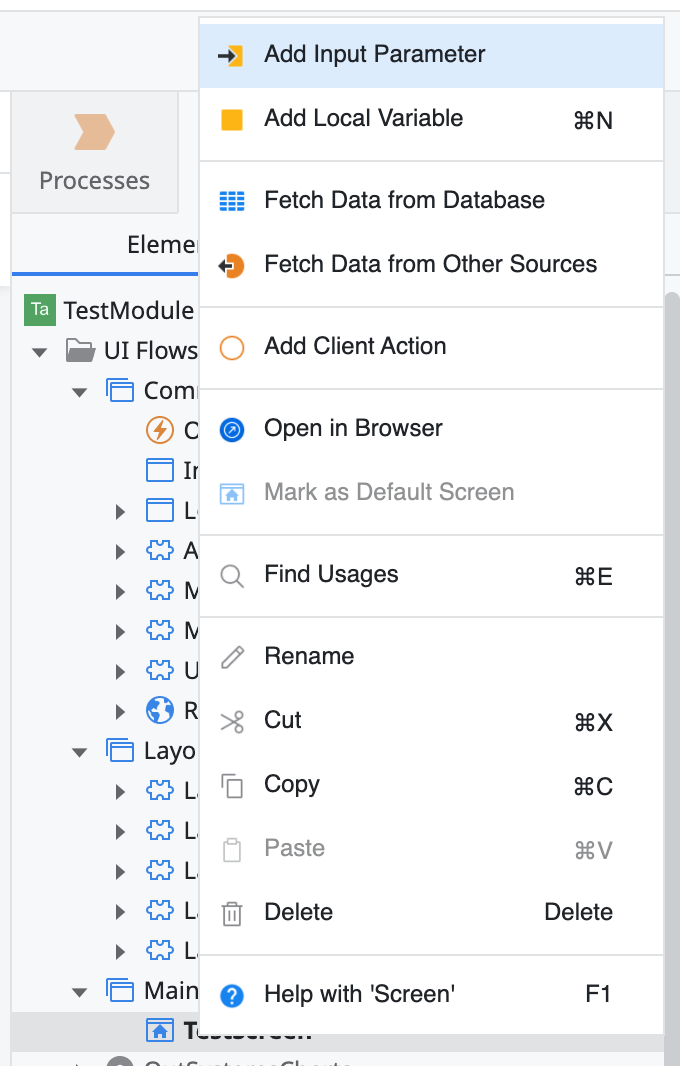Click the Rename pencil icon

point(231,657)
